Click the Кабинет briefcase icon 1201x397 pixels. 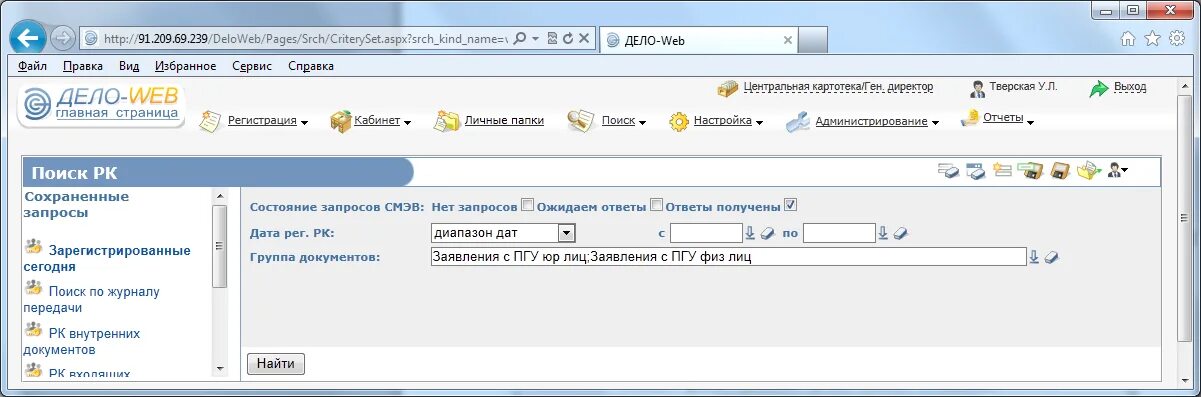[x=340, y=121]
